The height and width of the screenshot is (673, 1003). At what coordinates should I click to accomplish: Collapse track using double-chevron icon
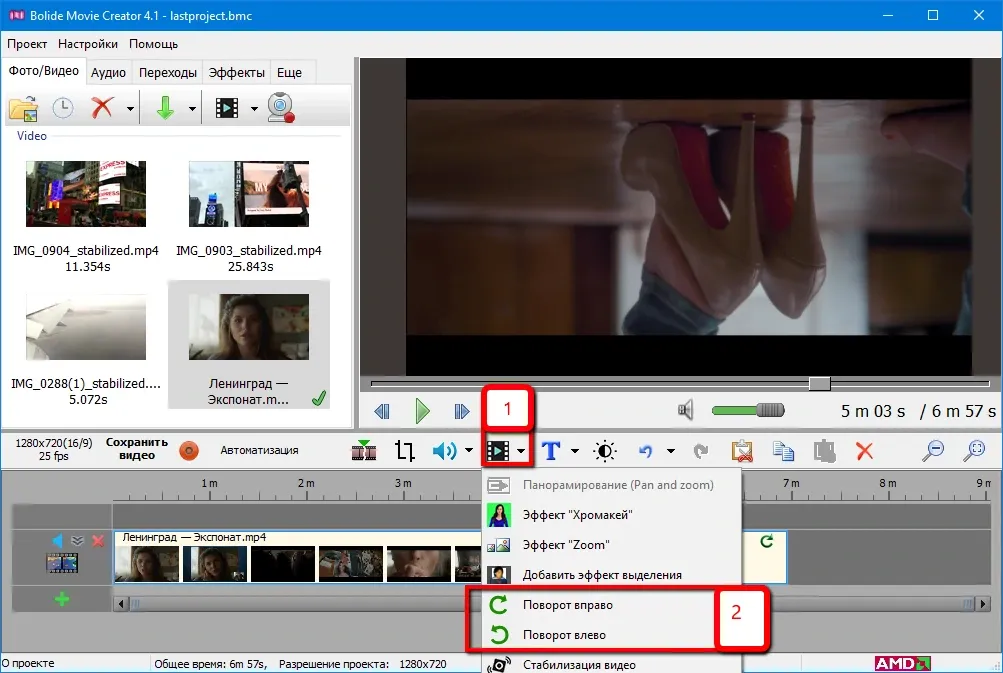[x=77, y=541]
